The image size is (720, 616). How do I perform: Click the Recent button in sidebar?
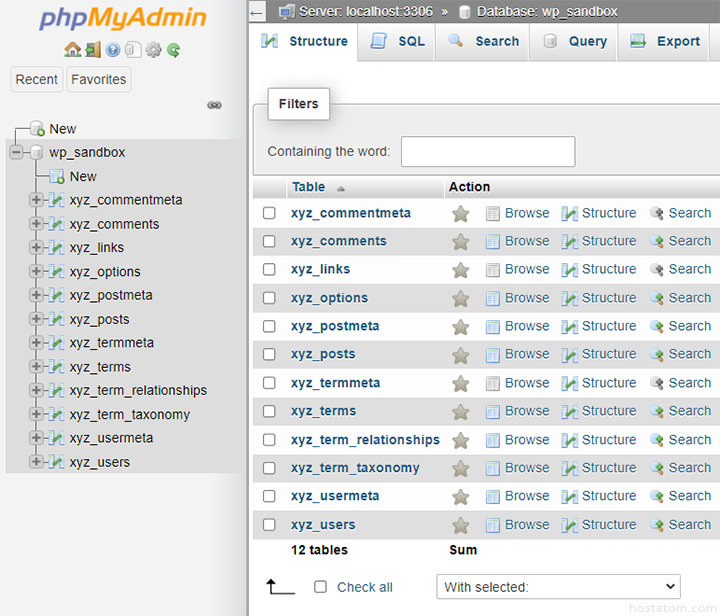point(37,80)
